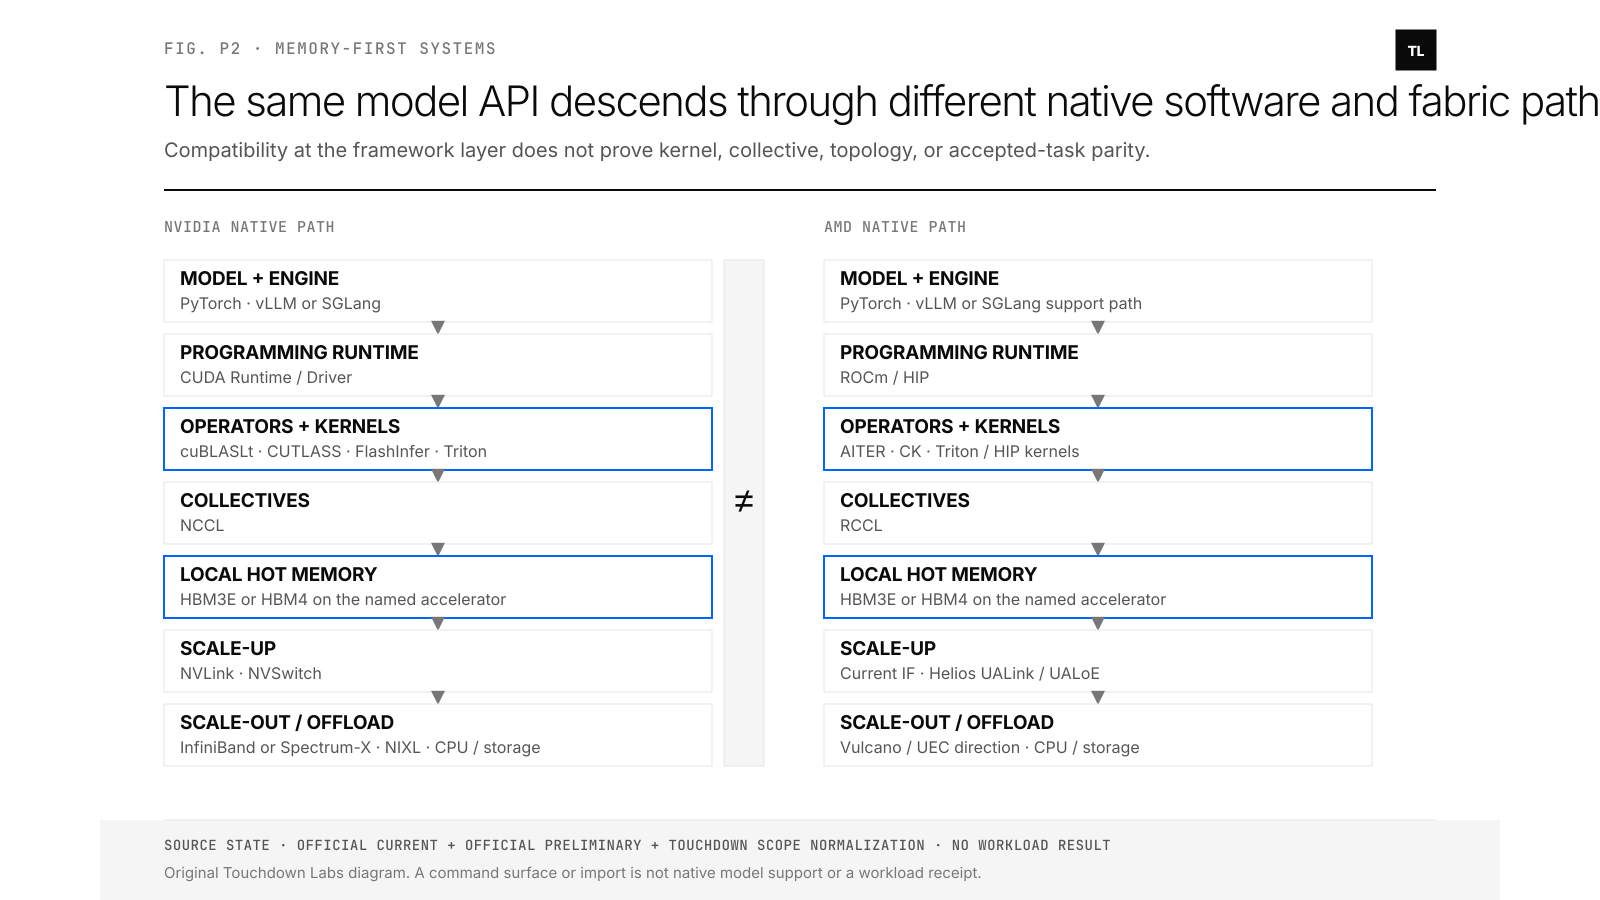The height and width of the screenshot is (900, 1600).
Task: Click arrow below RCCL Collectives box
Action: coord(1098,549)
